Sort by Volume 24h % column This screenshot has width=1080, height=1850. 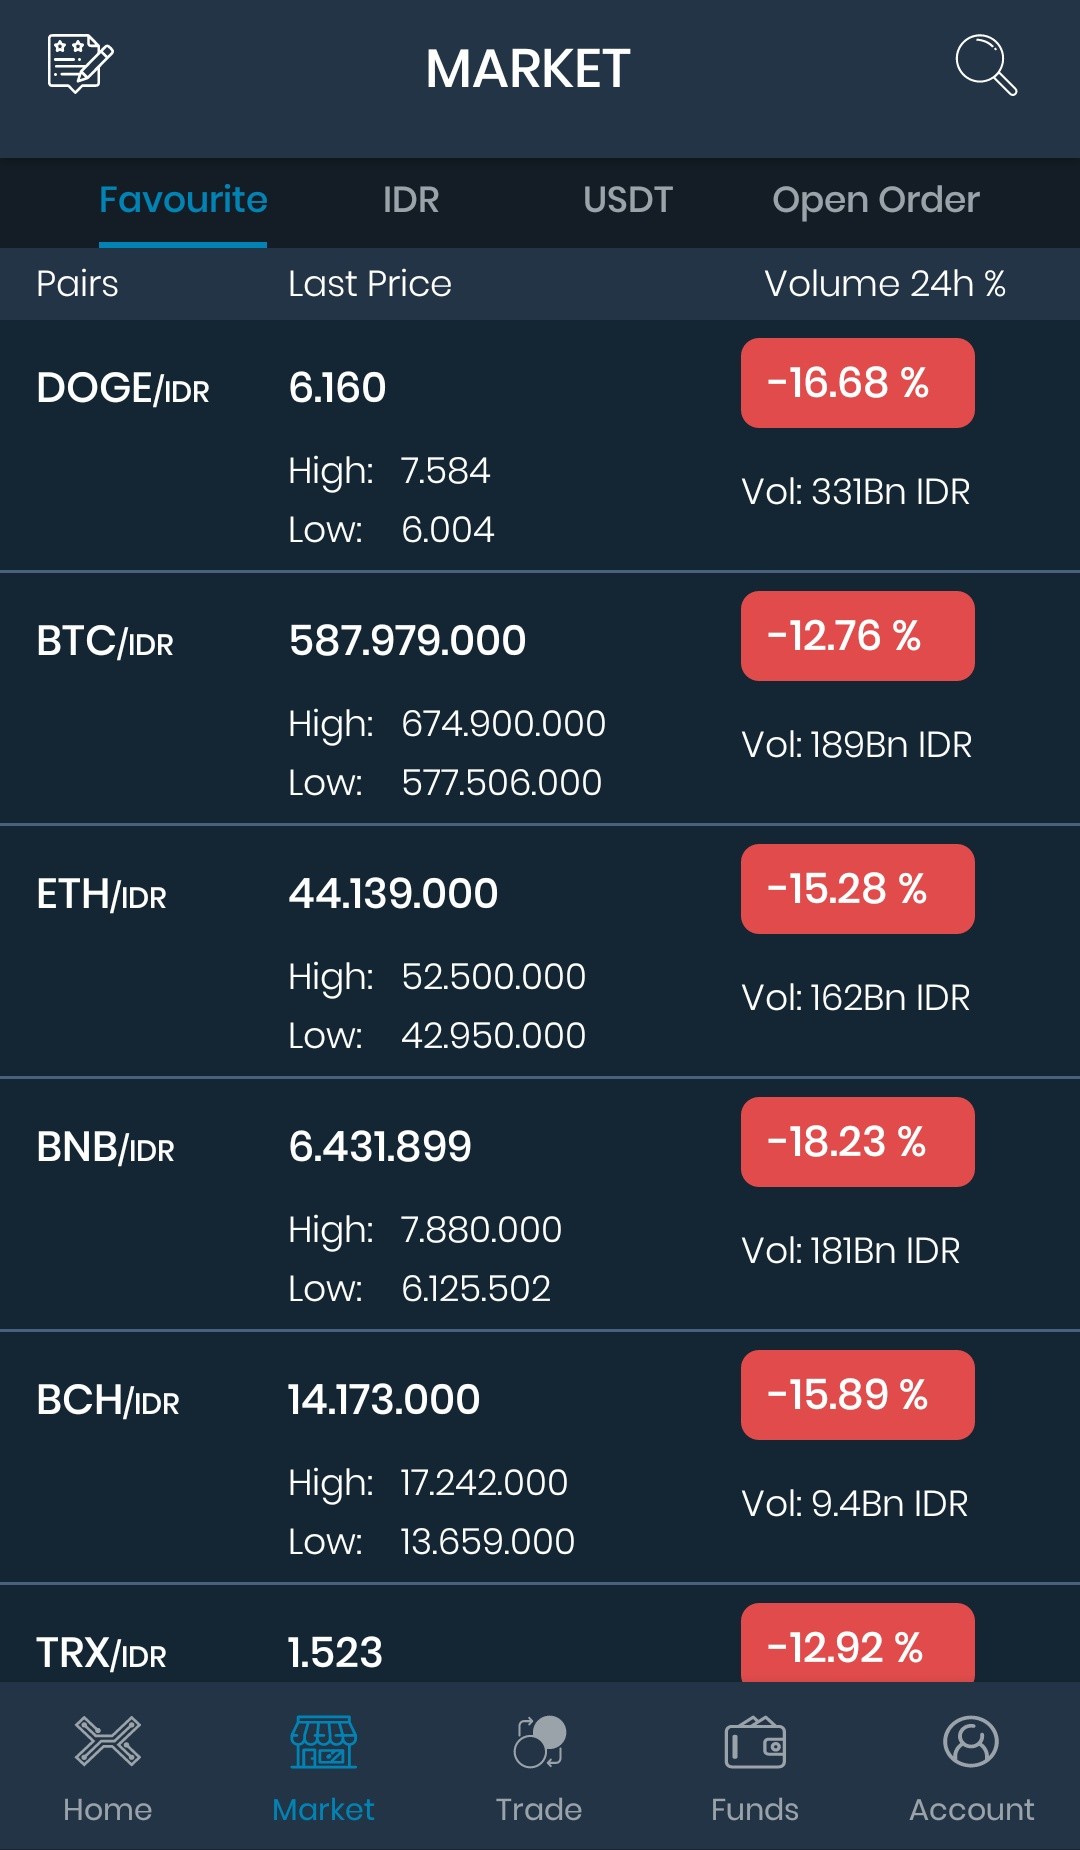click(x=885, y=284)
